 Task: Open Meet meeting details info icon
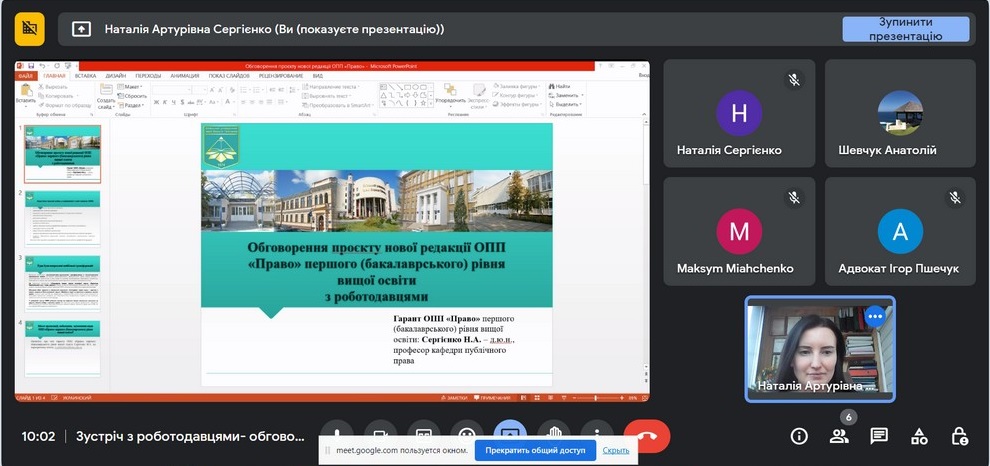point(799,436)
